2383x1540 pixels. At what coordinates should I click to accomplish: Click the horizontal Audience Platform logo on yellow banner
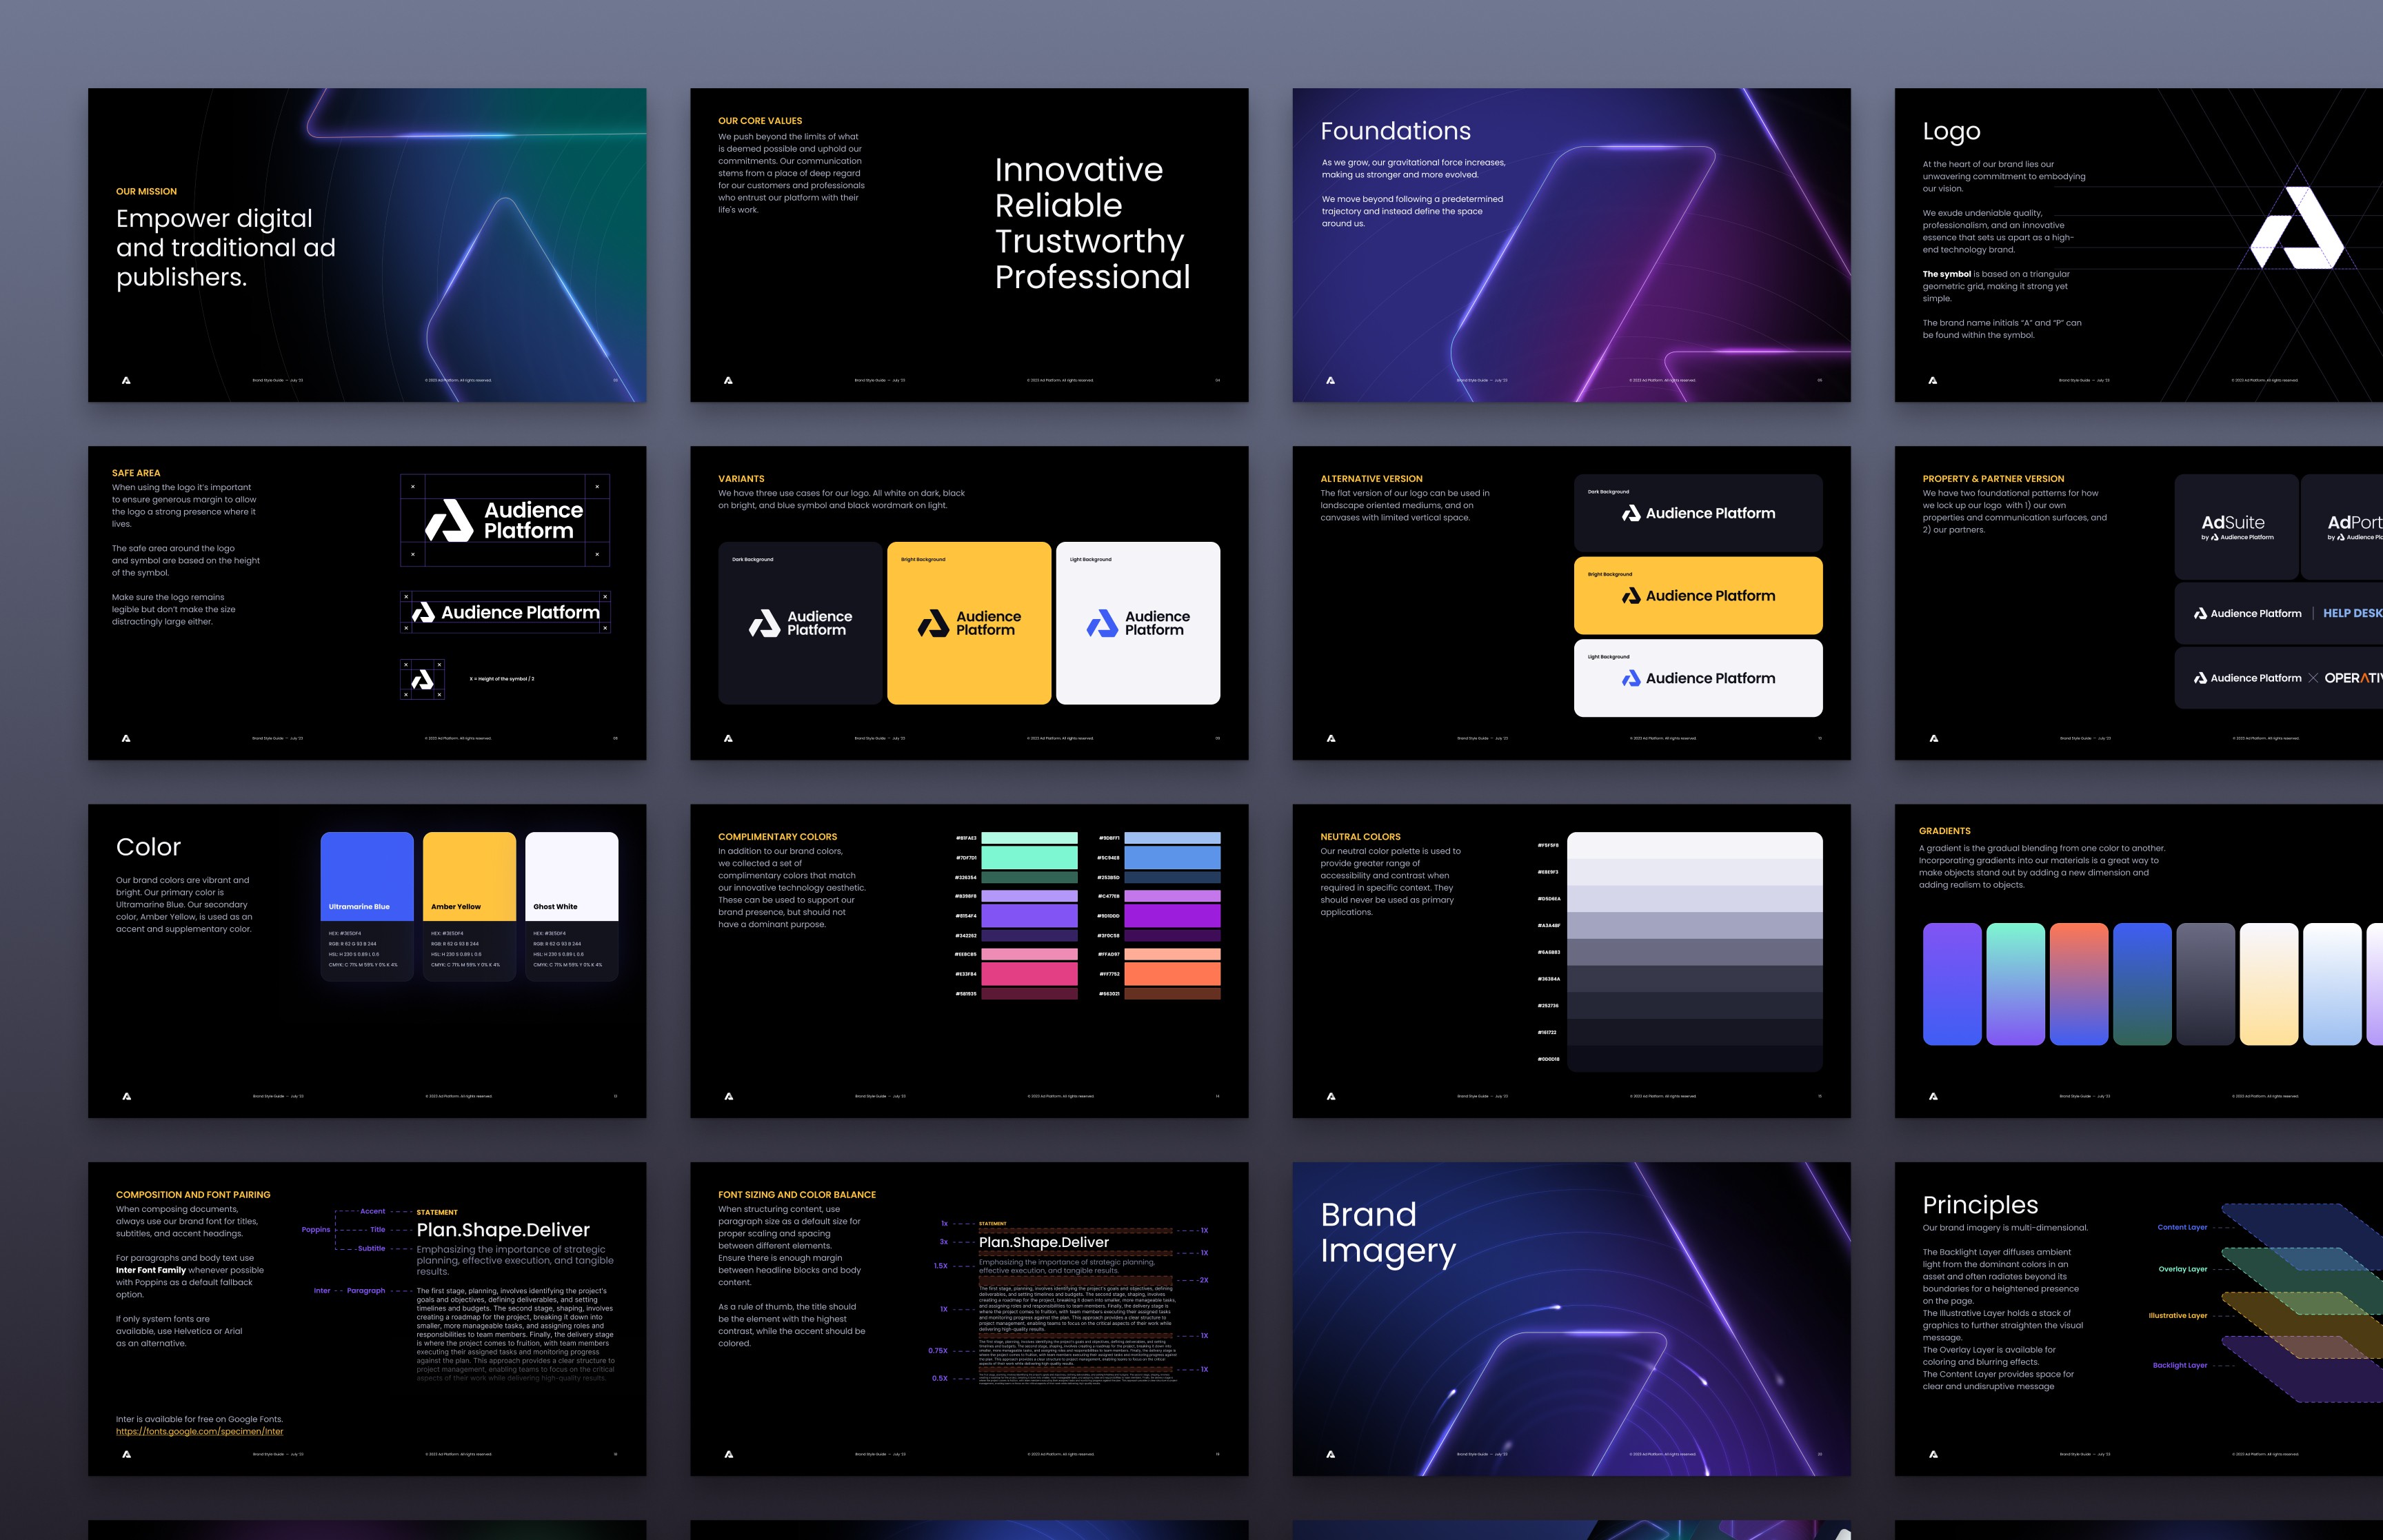(x=1698, y=596)
